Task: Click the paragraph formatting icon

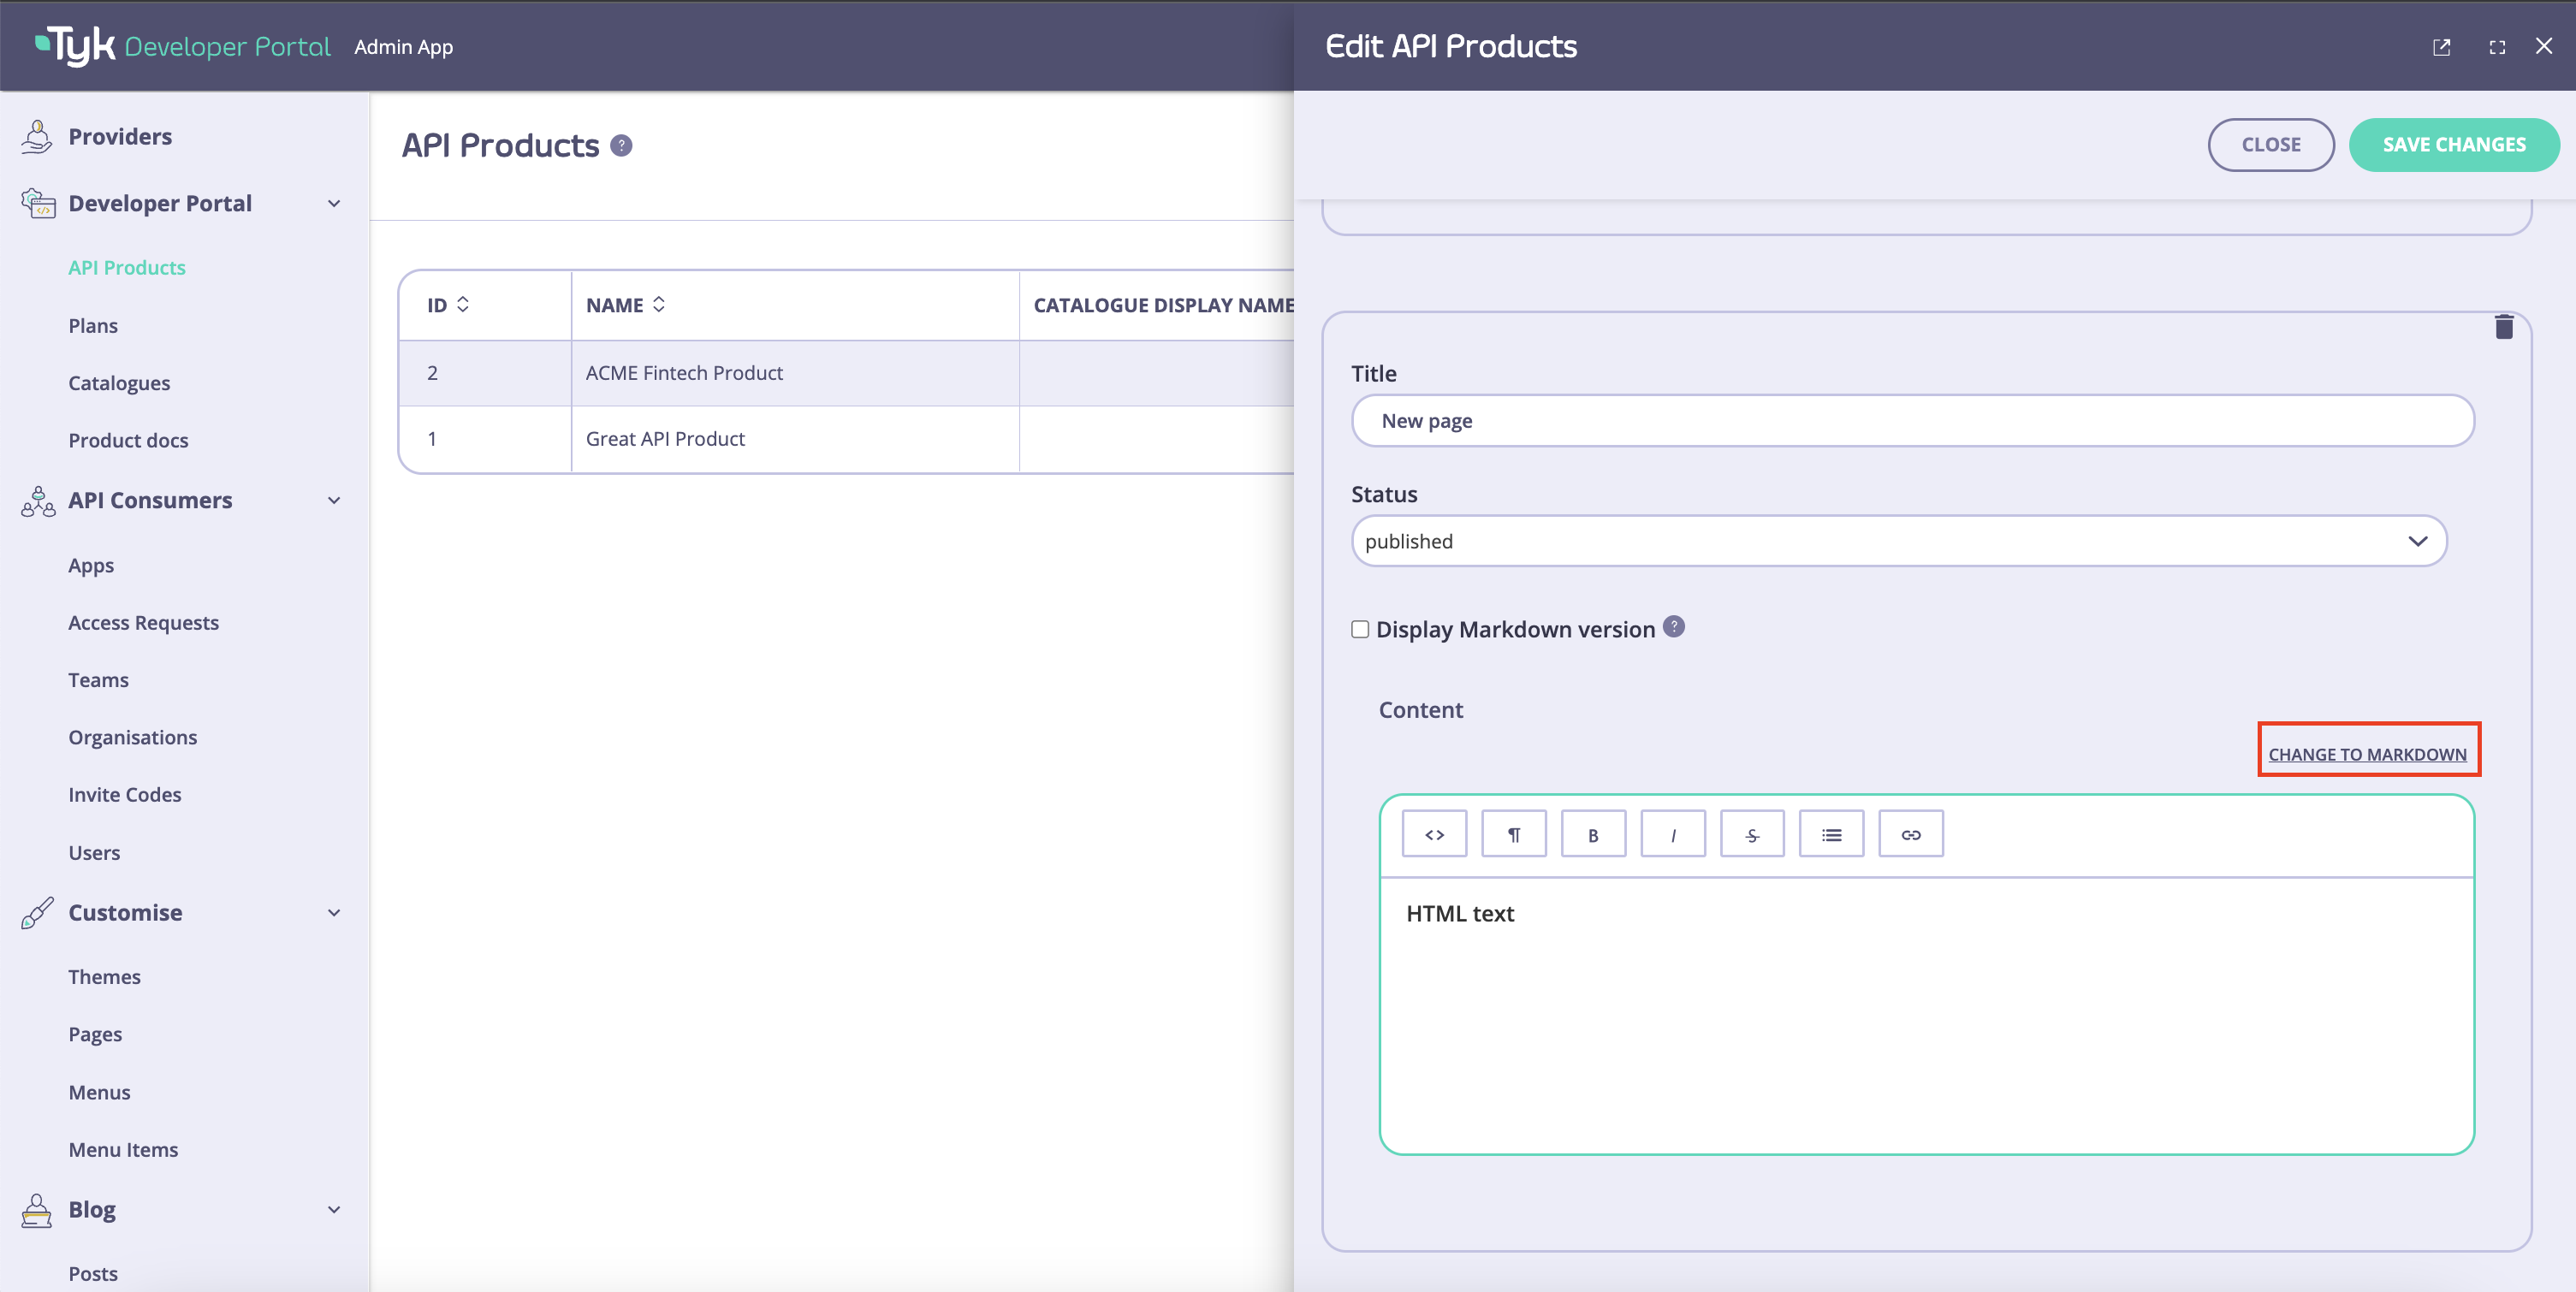Action: tap(1513, 833)
